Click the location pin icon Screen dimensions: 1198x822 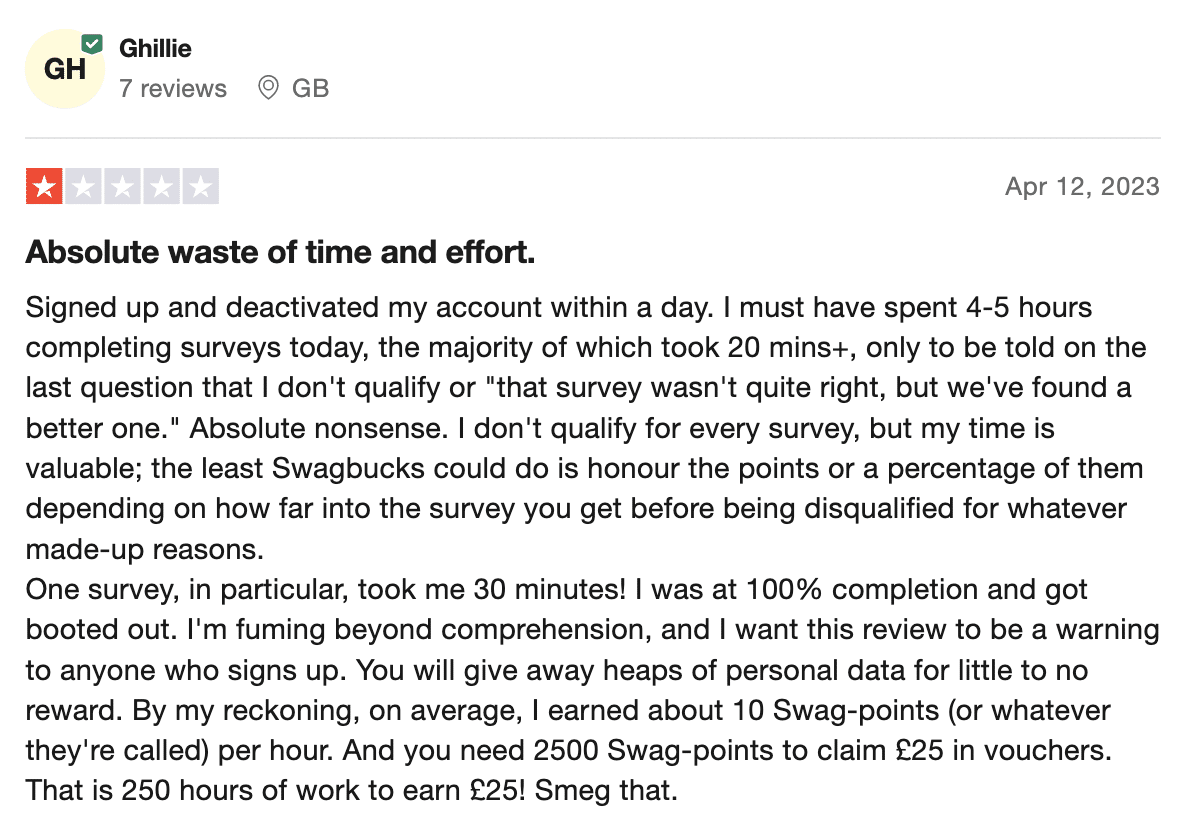pyautogui.click(x=268, y=88)
